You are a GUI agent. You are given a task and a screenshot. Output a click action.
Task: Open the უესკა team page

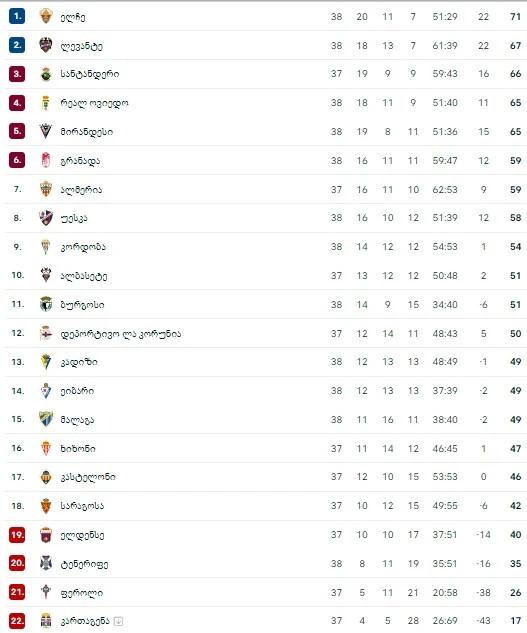click(x=74, y=218)
